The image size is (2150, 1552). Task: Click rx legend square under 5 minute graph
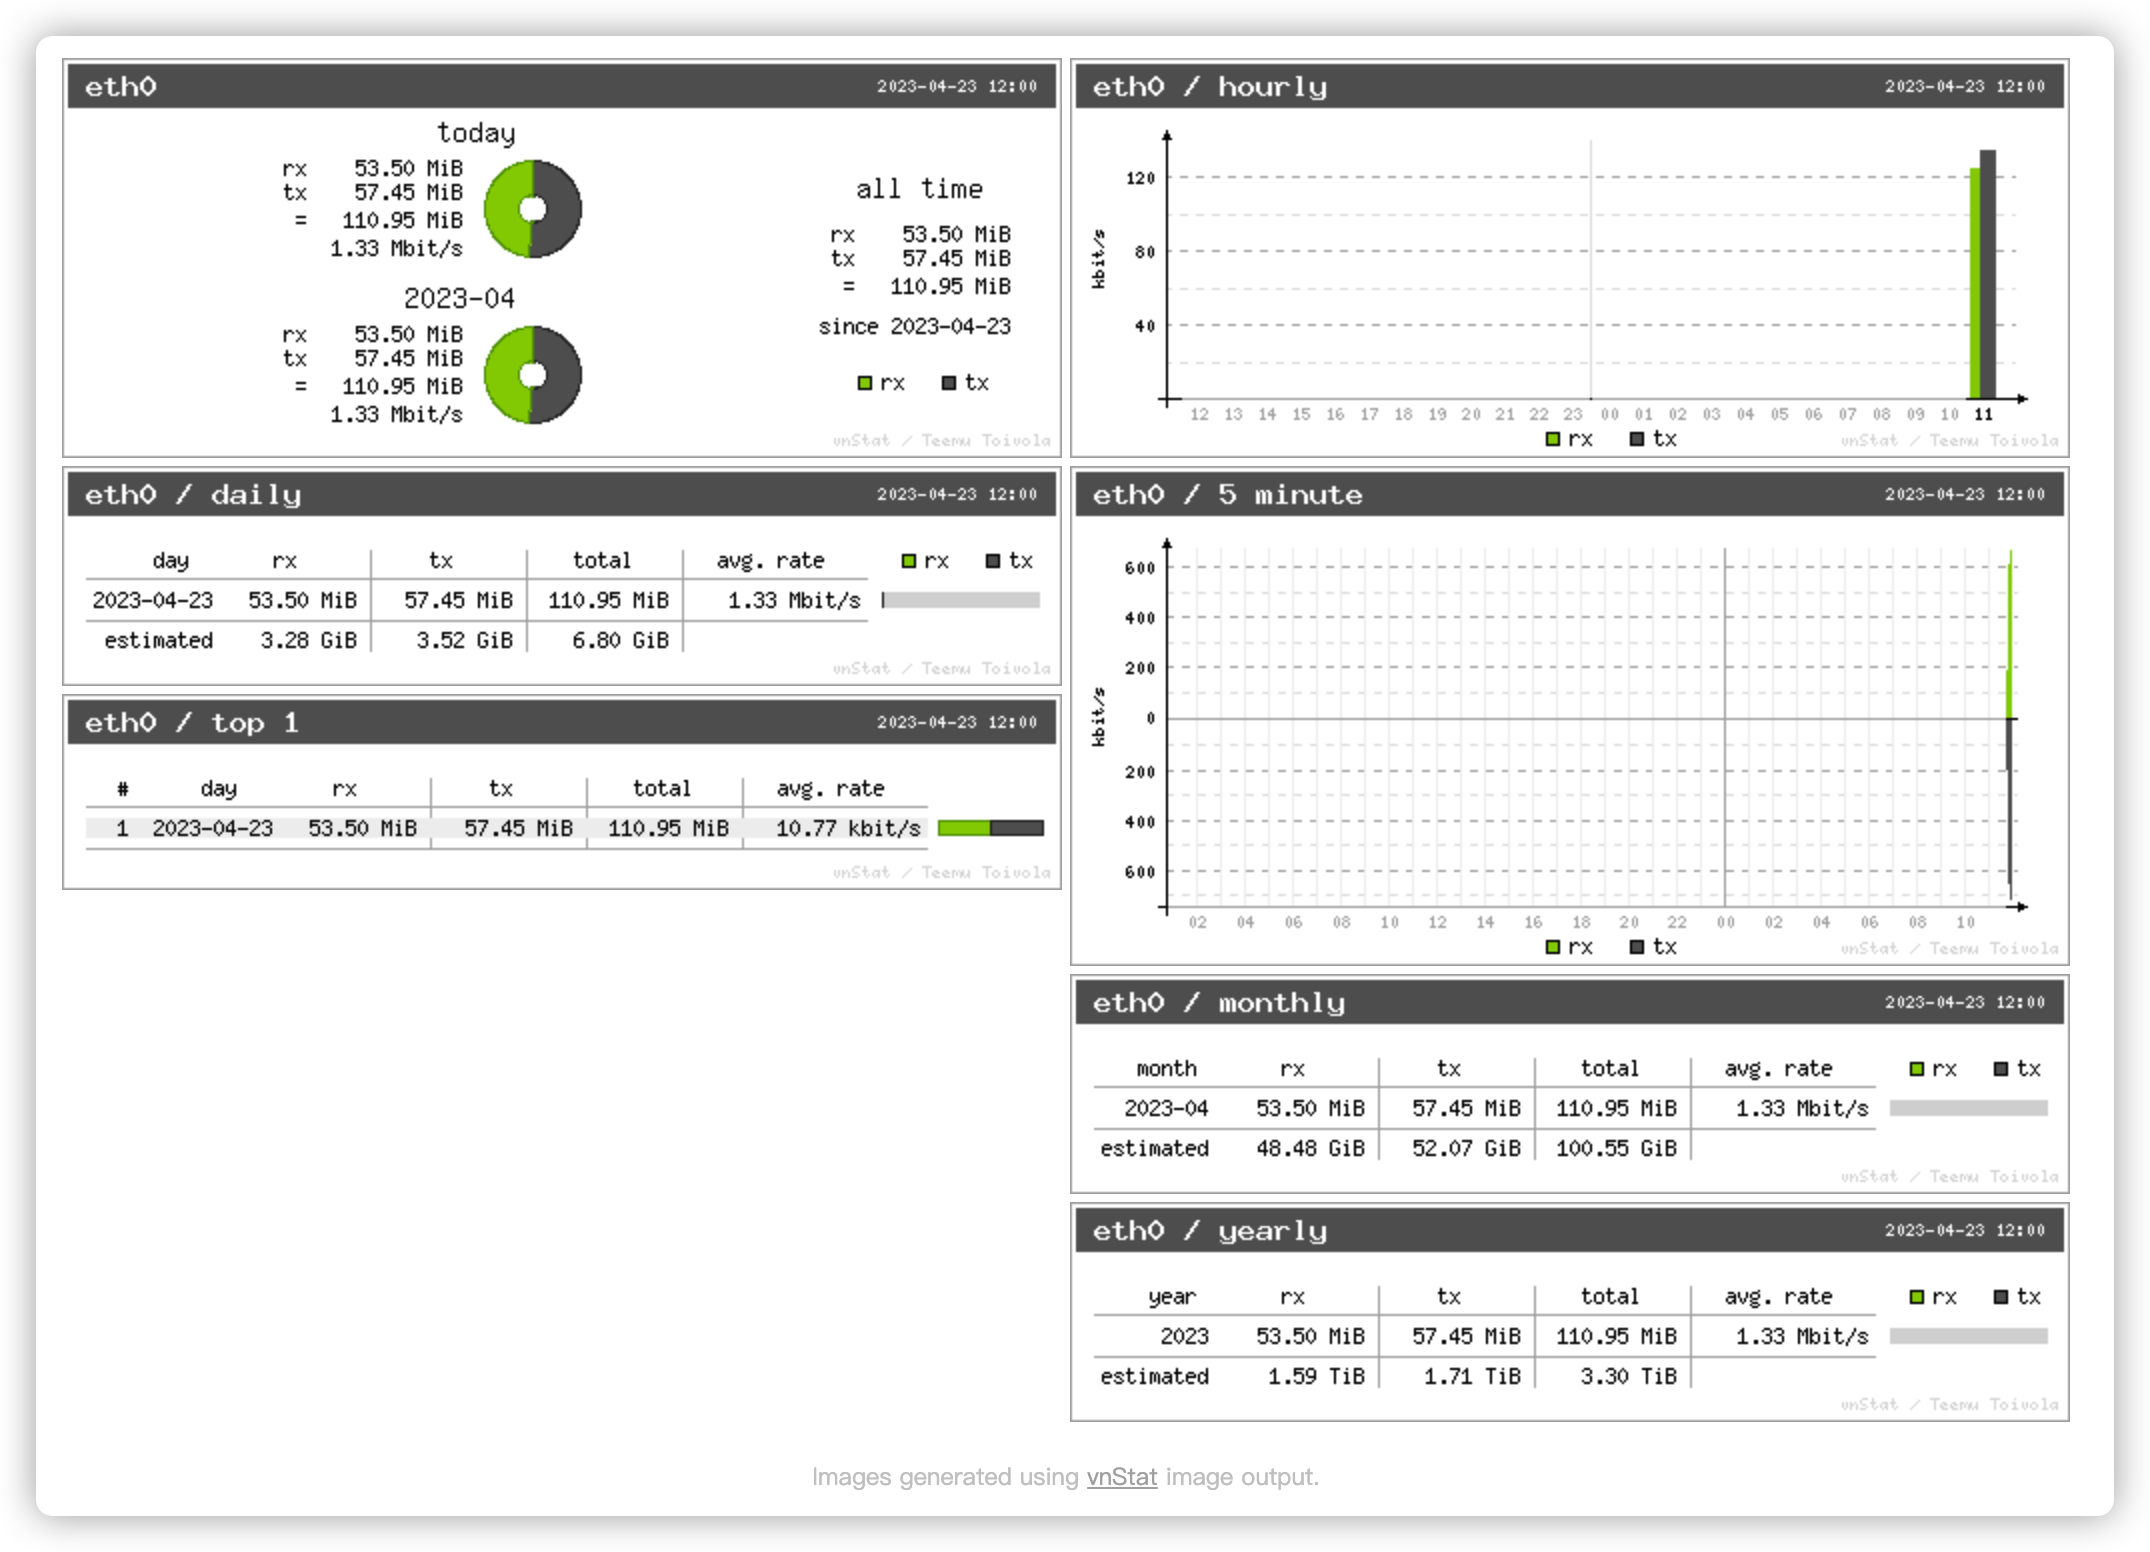(1552, 947)
